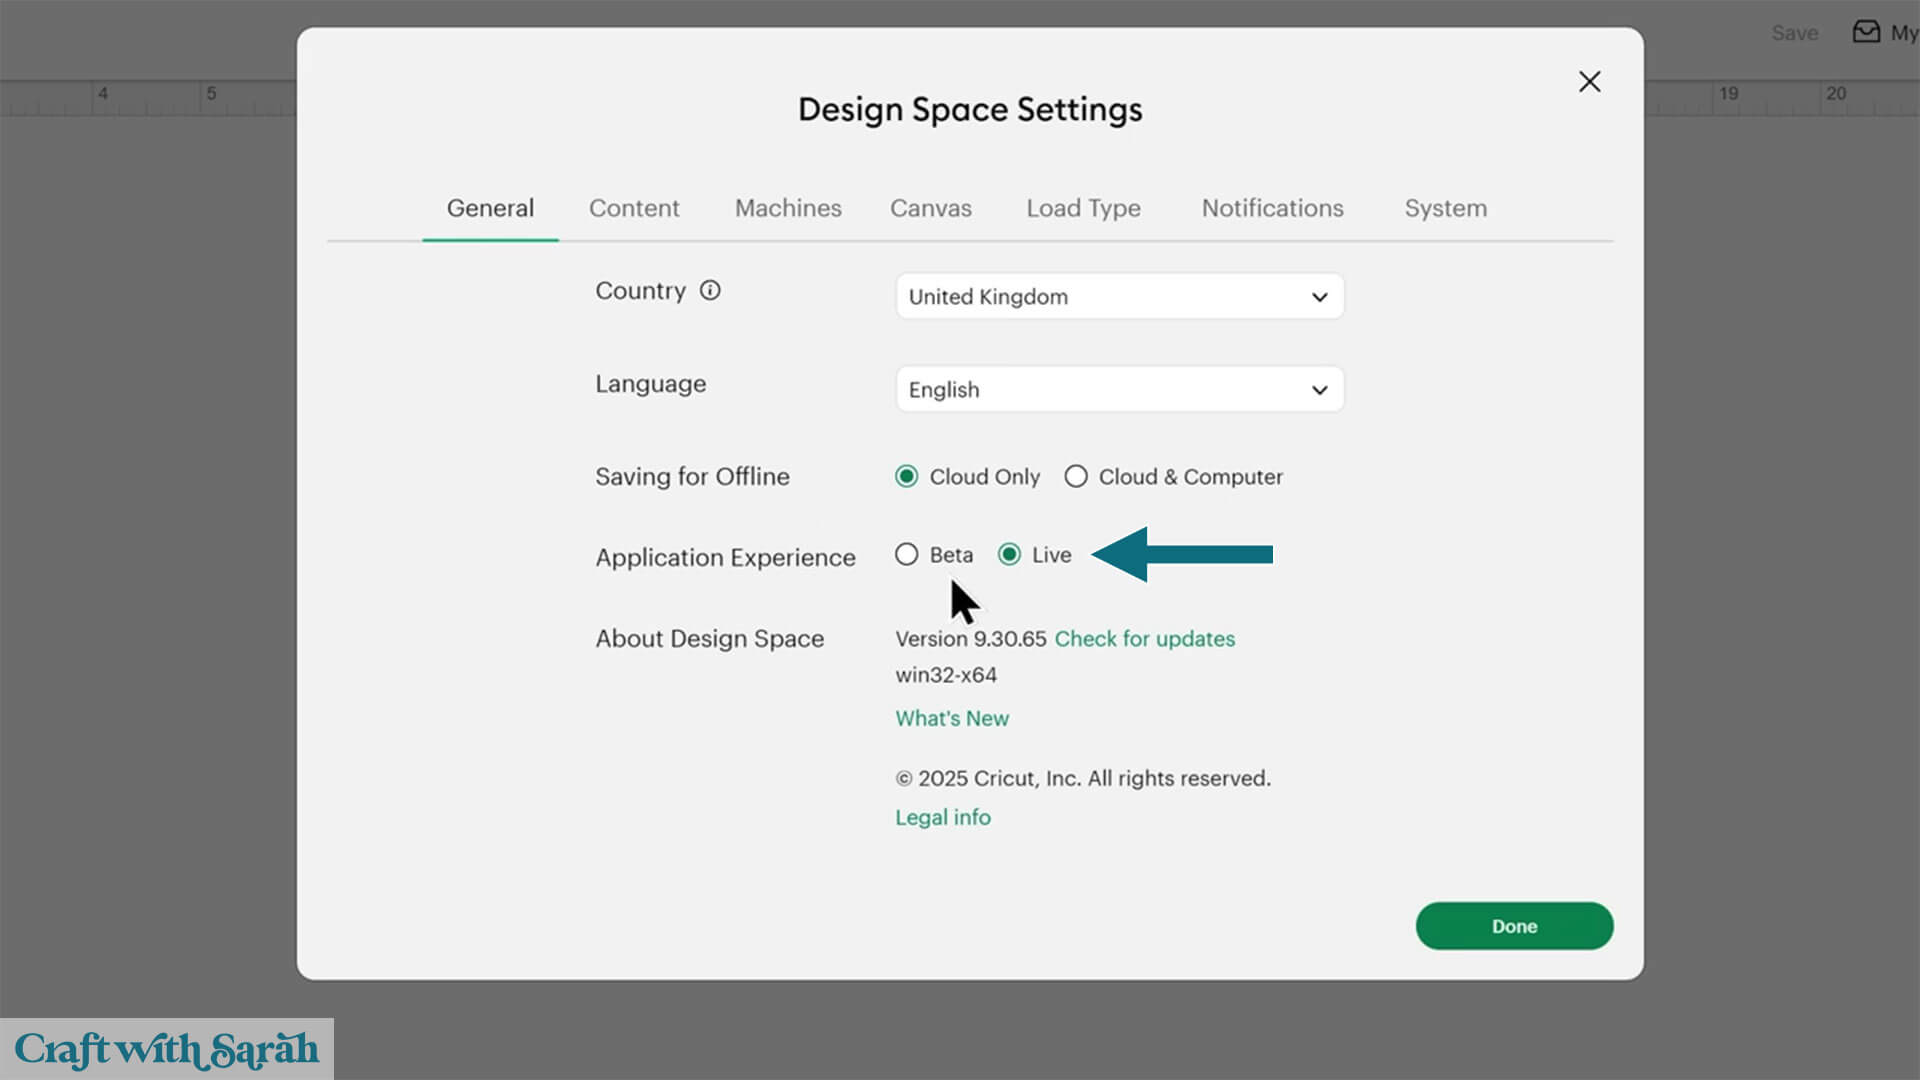Select the System tab
Screen dimensions: 1920x1080
[1445, 208]
